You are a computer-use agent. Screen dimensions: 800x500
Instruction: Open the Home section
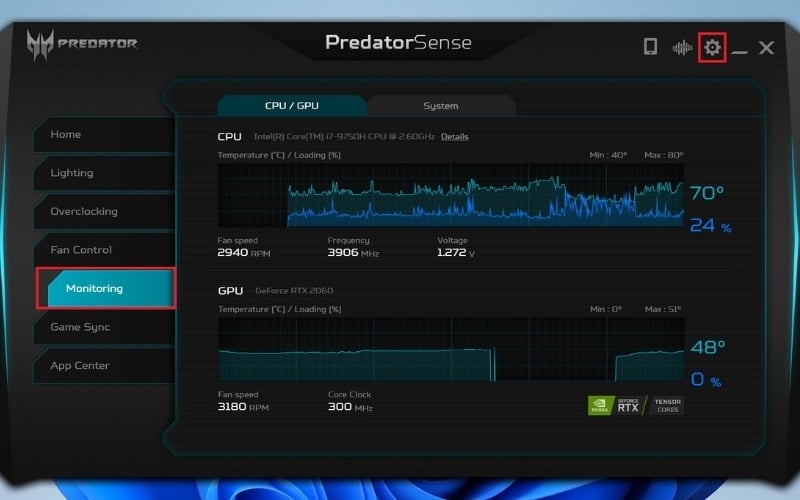tap(104, 134)
